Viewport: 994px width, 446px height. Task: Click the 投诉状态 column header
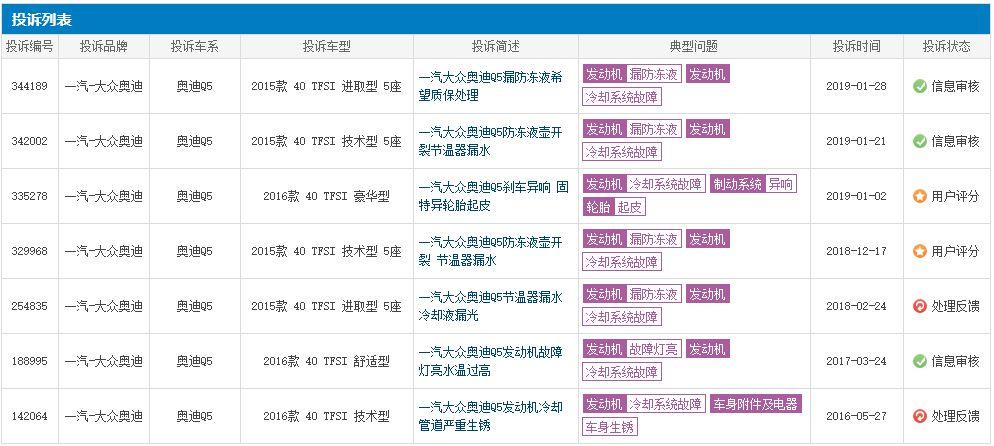[945, 46]
